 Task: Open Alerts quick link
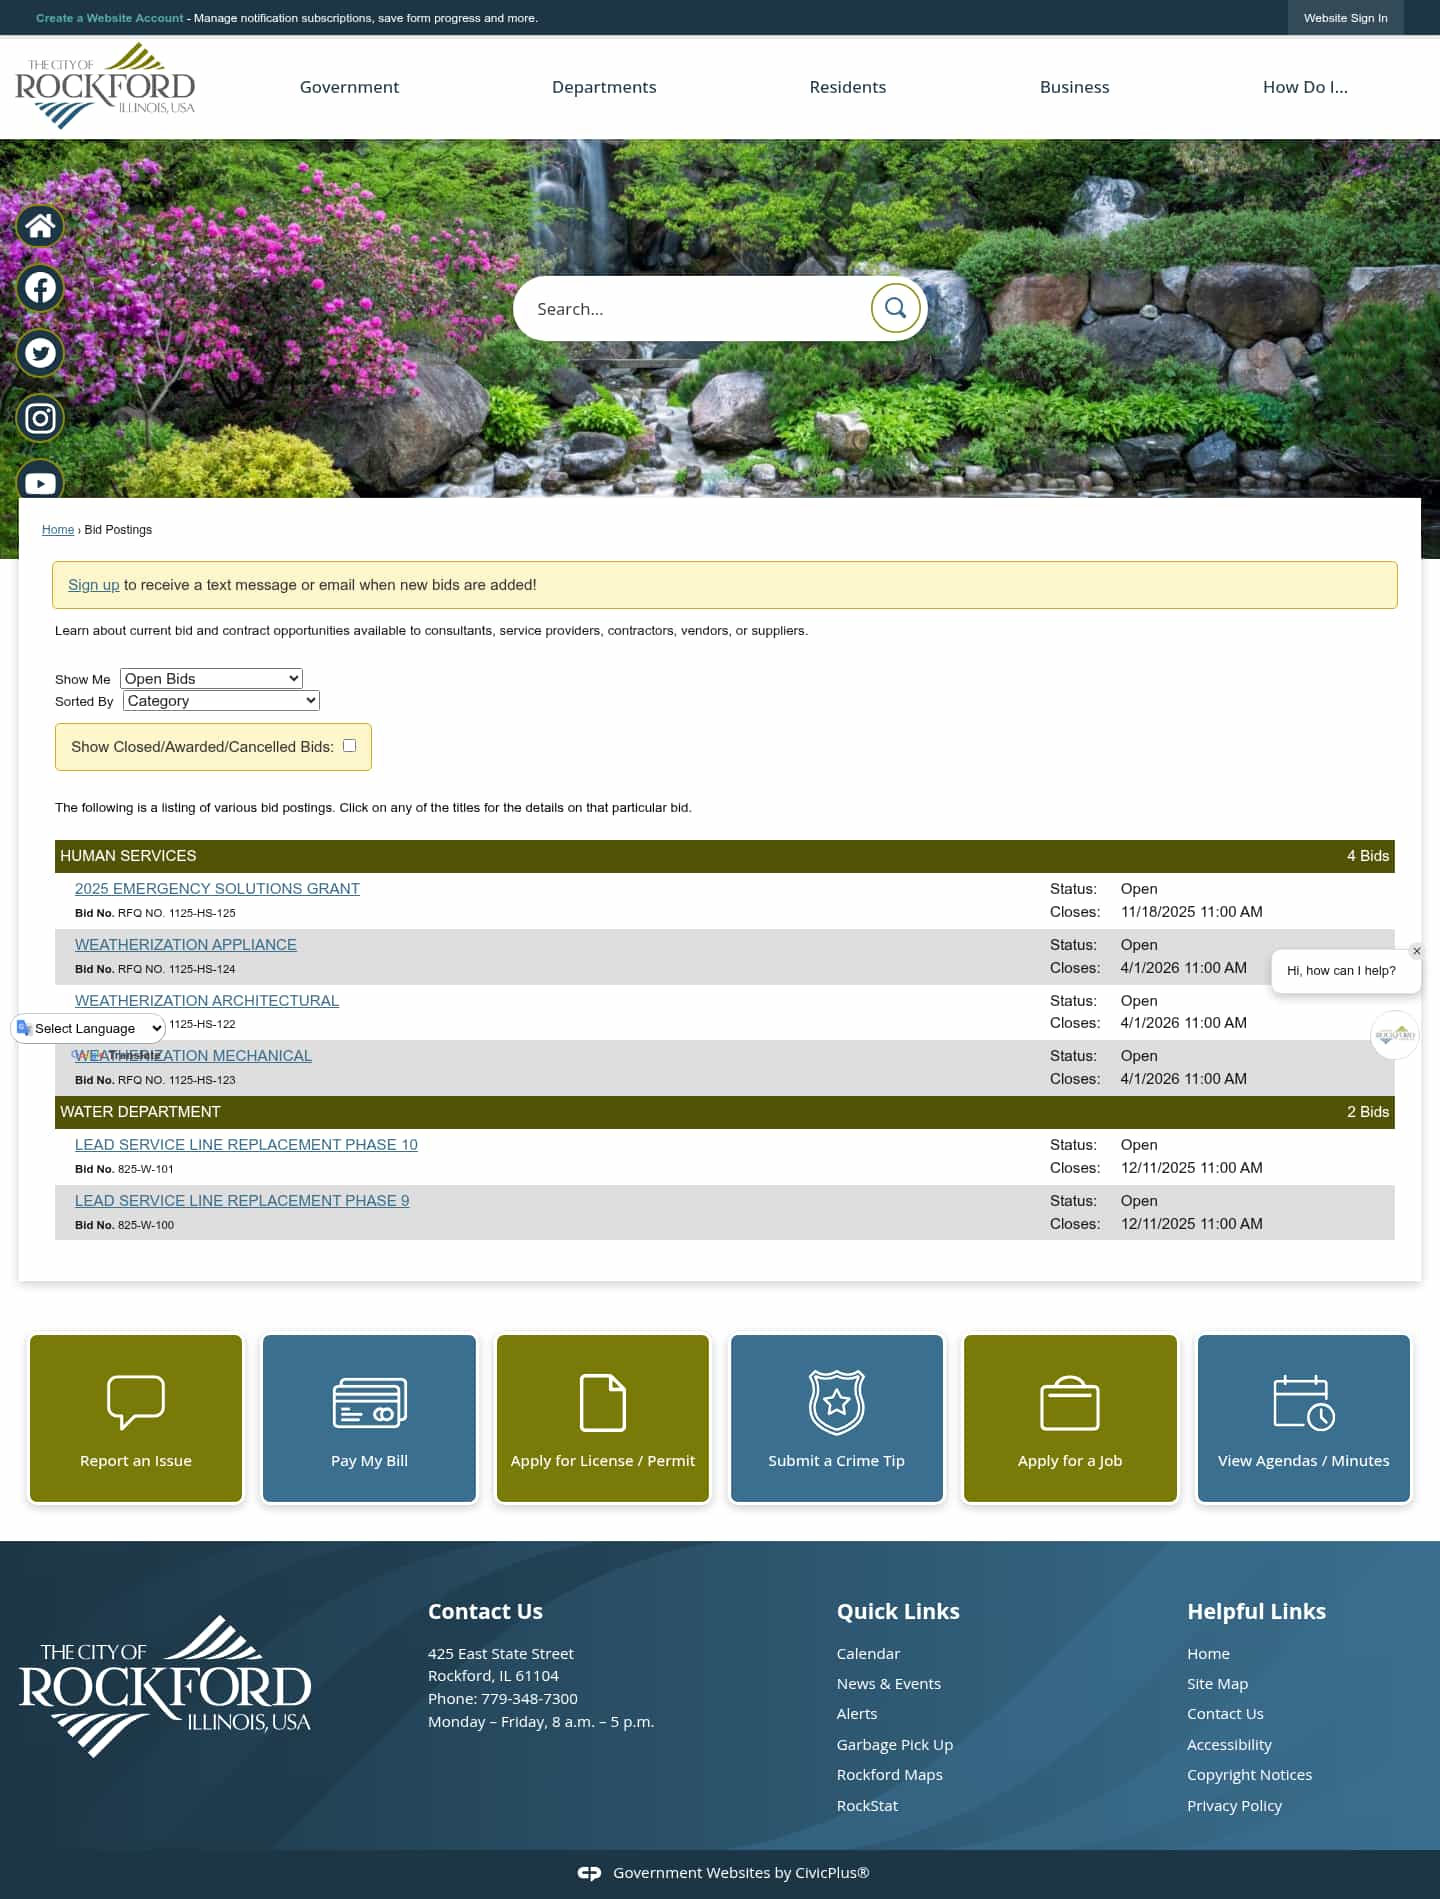tap(857, 1714)
